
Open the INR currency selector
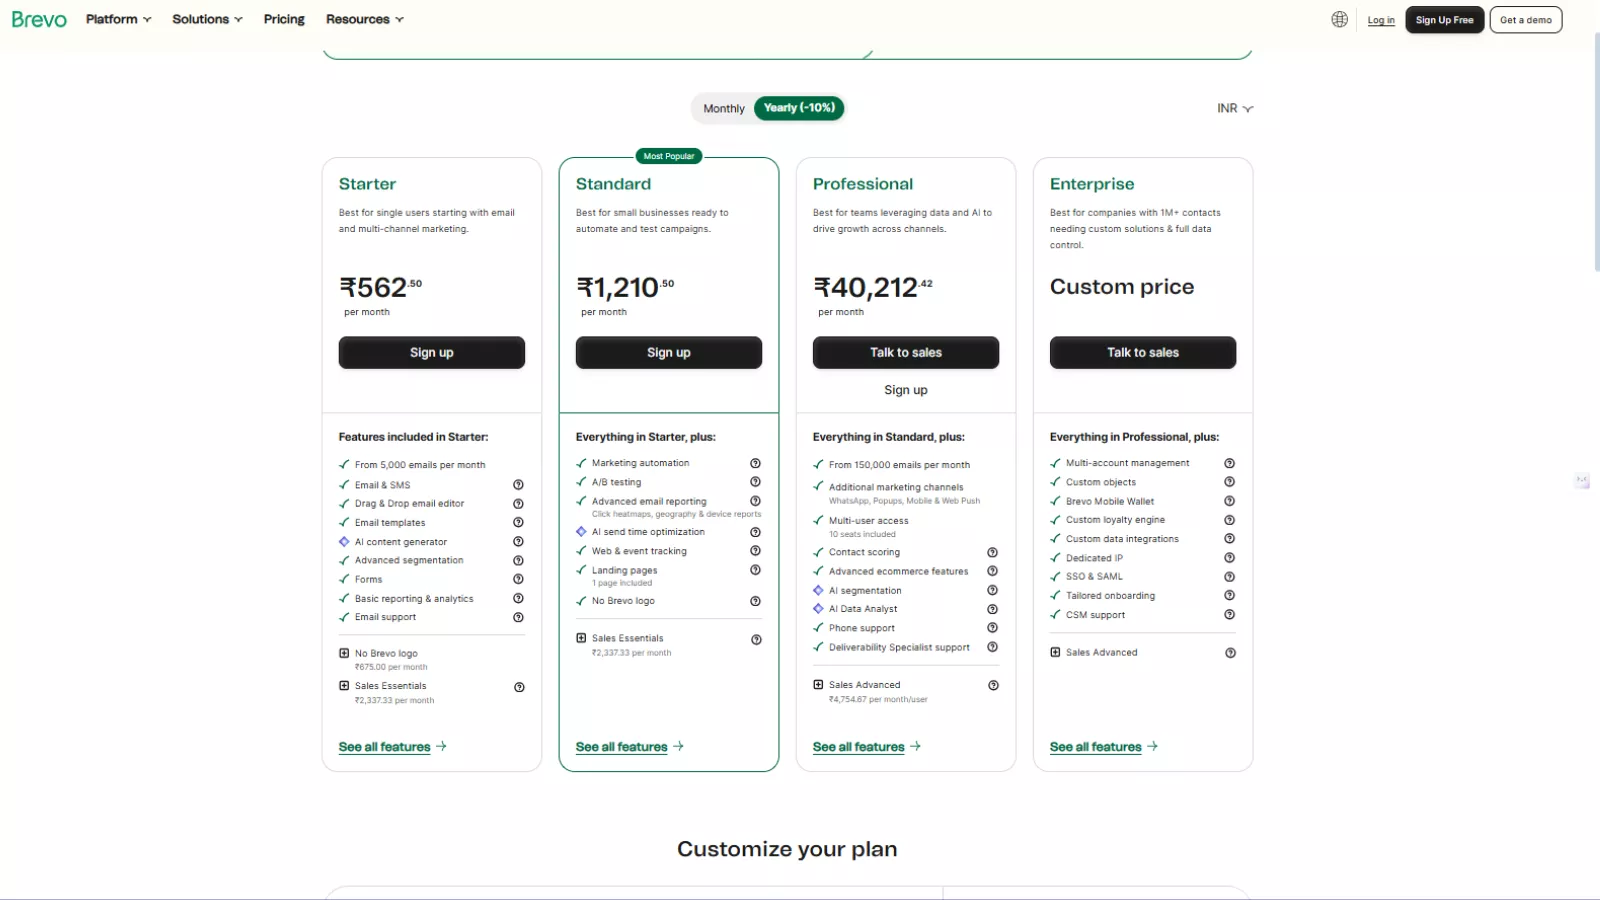pos(1233,108)
